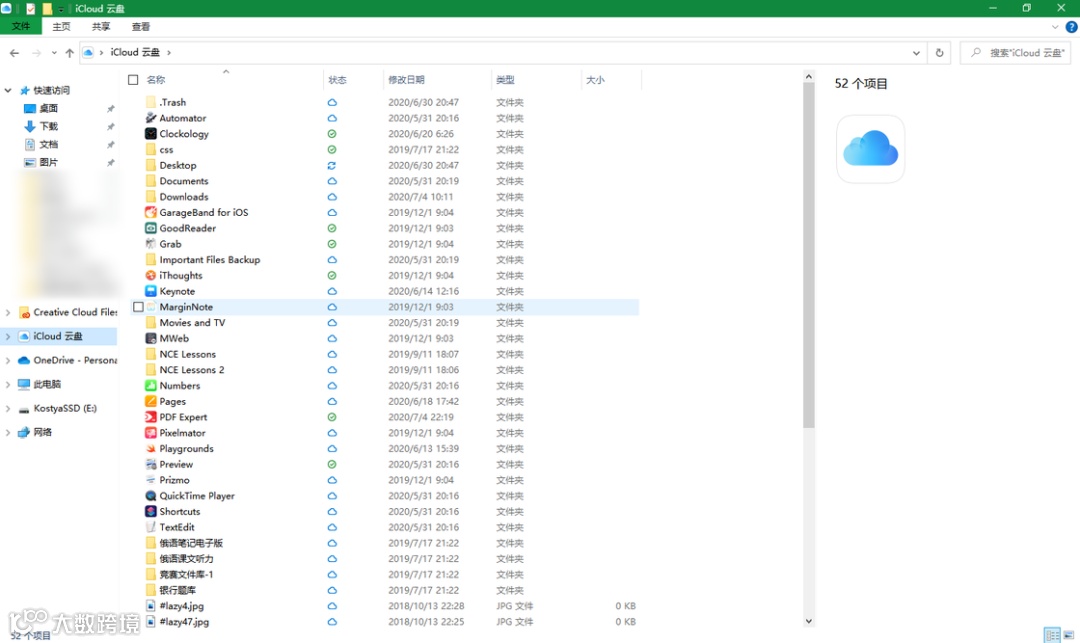Select the Keynote app icon
Viewport: 1080px width, 643px height.
pyautogui.click(x=151, y=291)
